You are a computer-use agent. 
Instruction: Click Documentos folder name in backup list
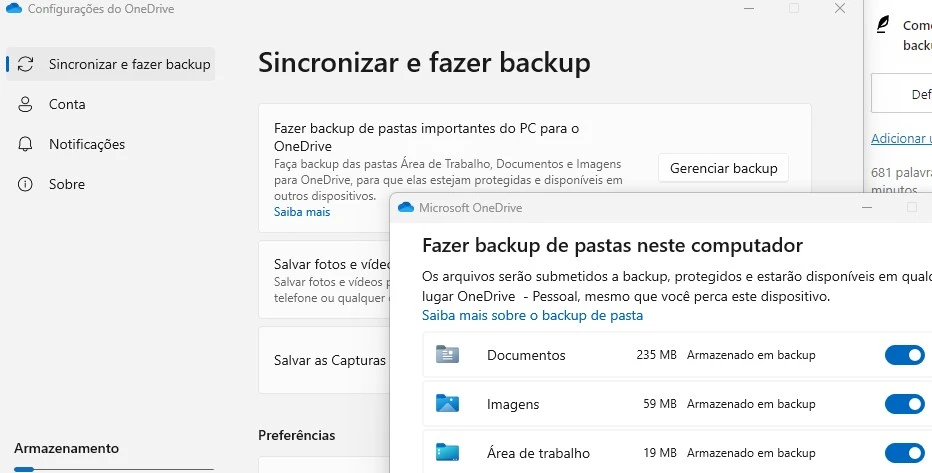click(526, 355)
